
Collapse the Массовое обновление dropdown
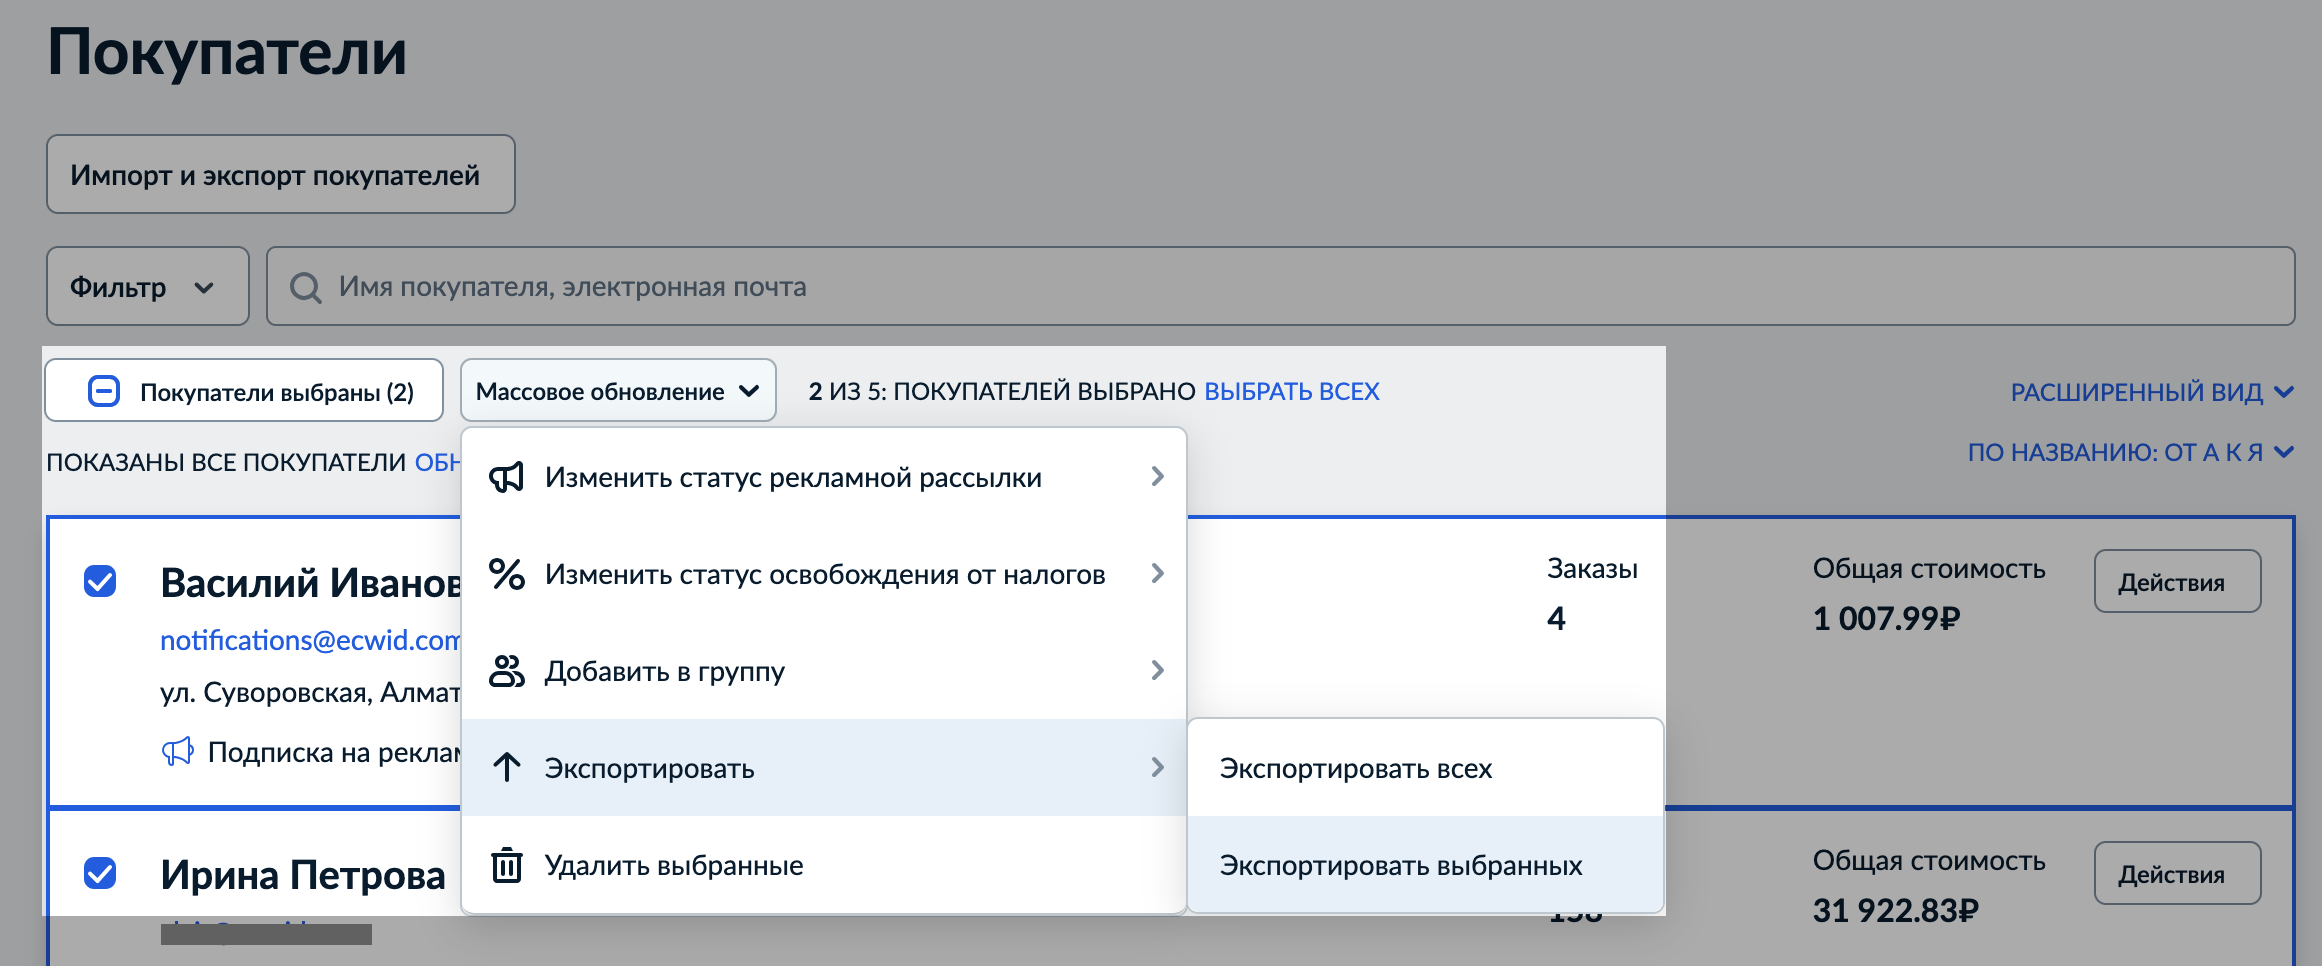tap(618, 391)
